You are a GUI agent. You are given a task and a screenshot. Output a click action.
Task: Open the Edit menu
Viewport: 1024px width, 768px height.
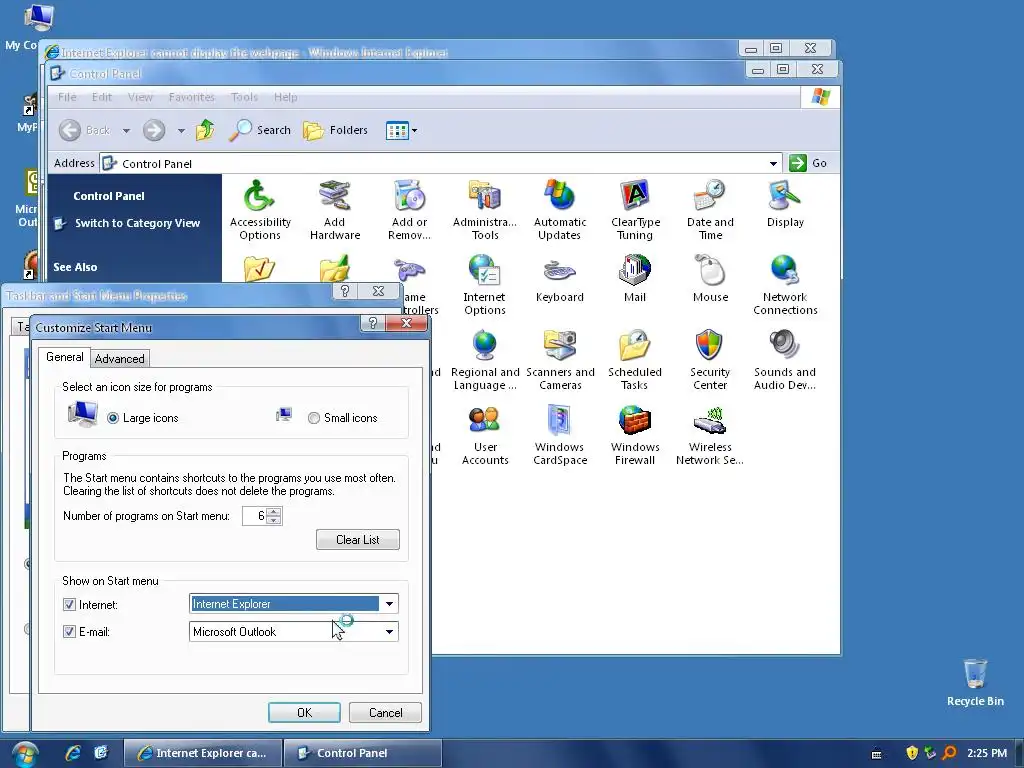101,97
